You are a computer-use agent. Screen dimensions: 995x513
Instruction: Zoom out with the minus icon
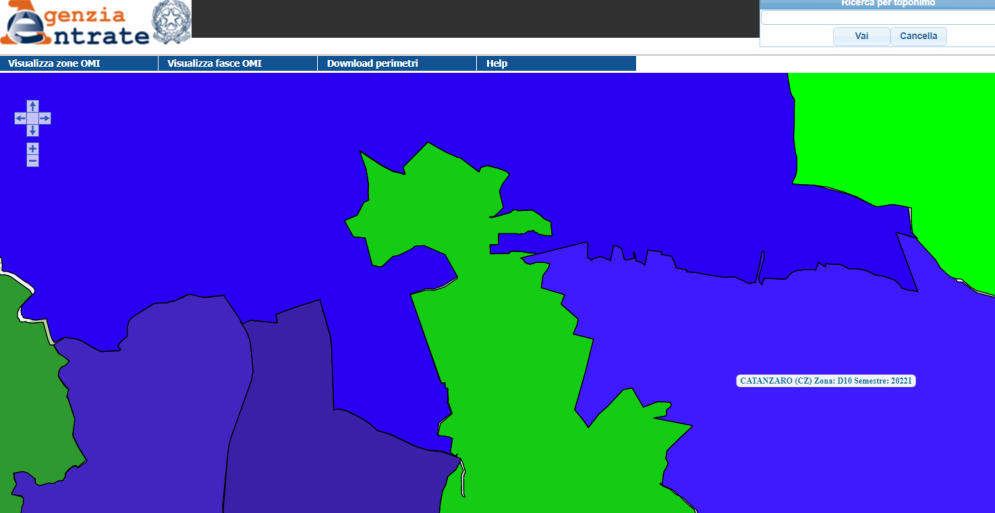coord(32,161)
